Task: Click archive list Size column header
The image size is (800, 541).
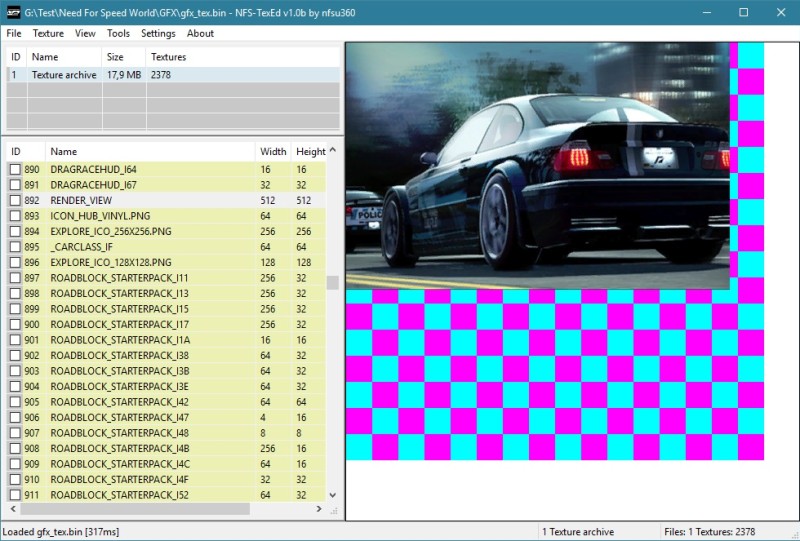Action: click(x=124, y=57)
